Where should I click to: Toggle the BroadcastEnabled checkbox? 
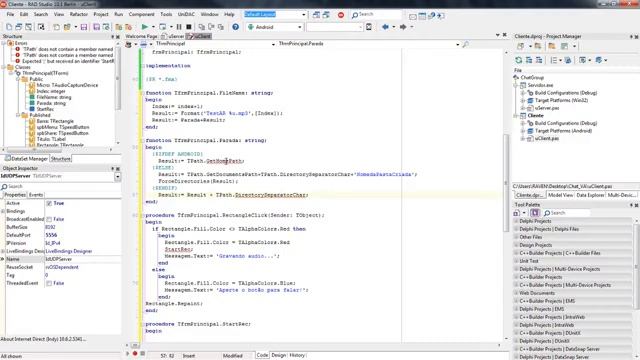click(49, 219)
